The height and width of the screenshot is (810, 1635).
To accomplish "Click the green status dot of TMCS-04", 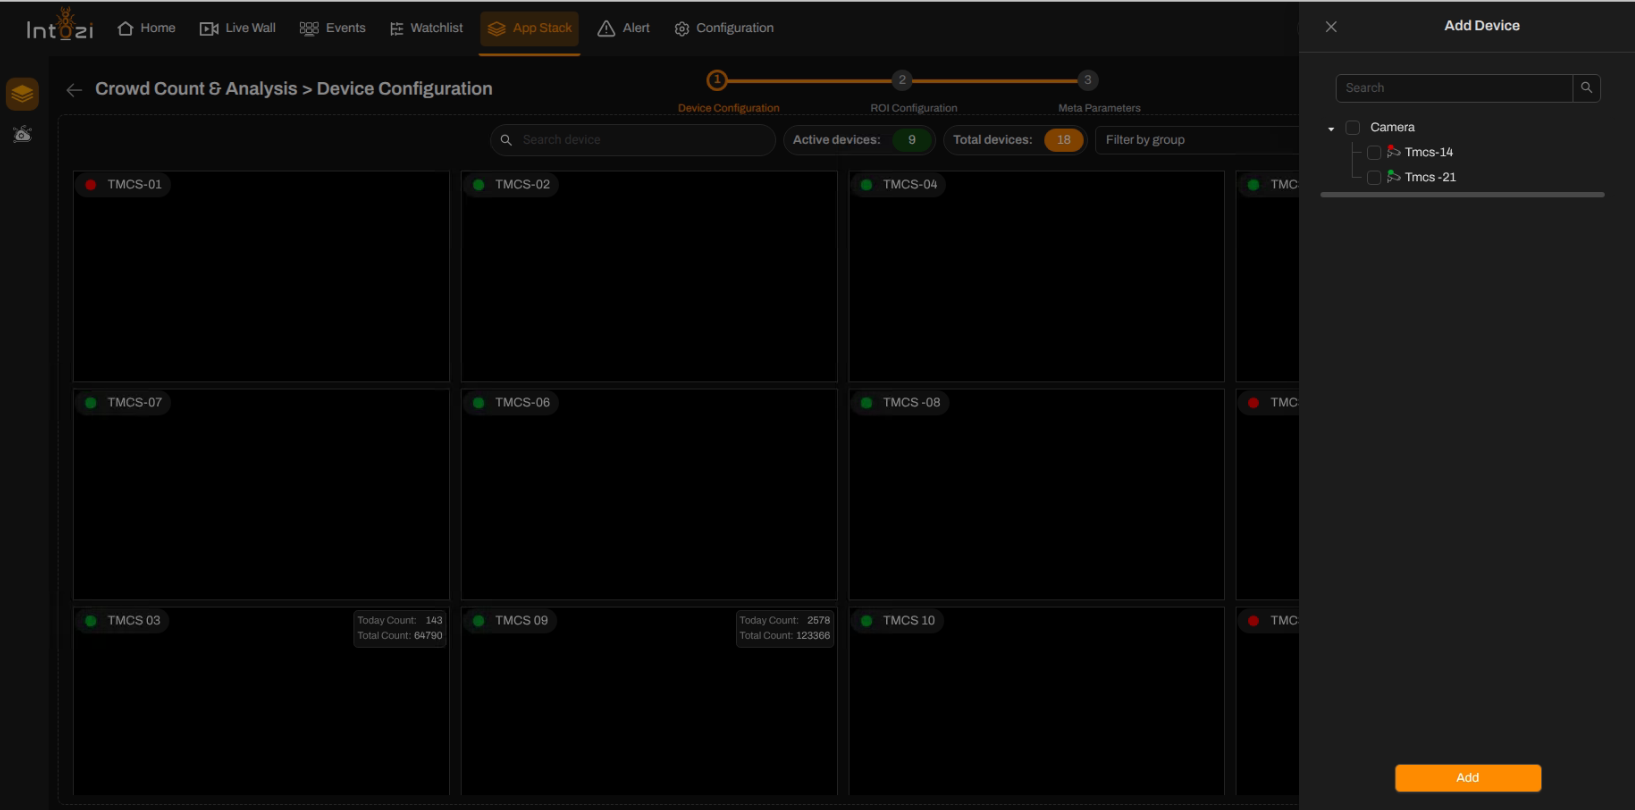I will point(867,185).
